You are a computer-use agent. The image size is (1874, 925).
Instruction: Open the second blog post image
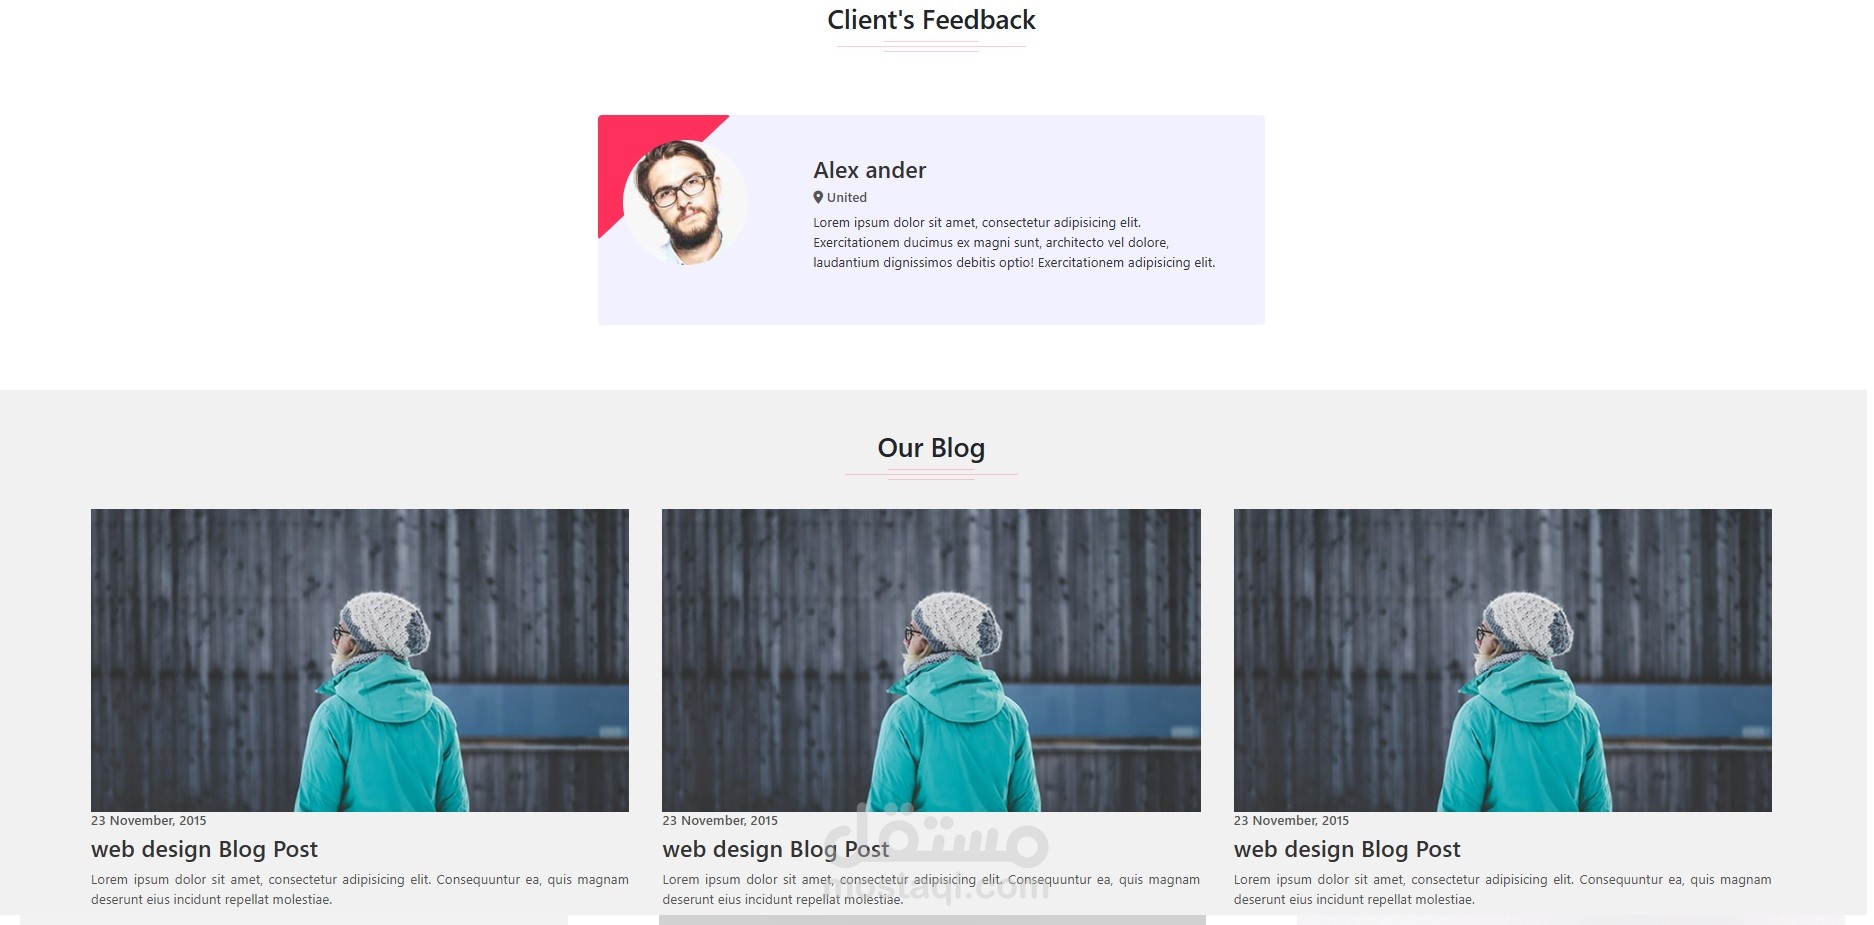pos(931,660)
